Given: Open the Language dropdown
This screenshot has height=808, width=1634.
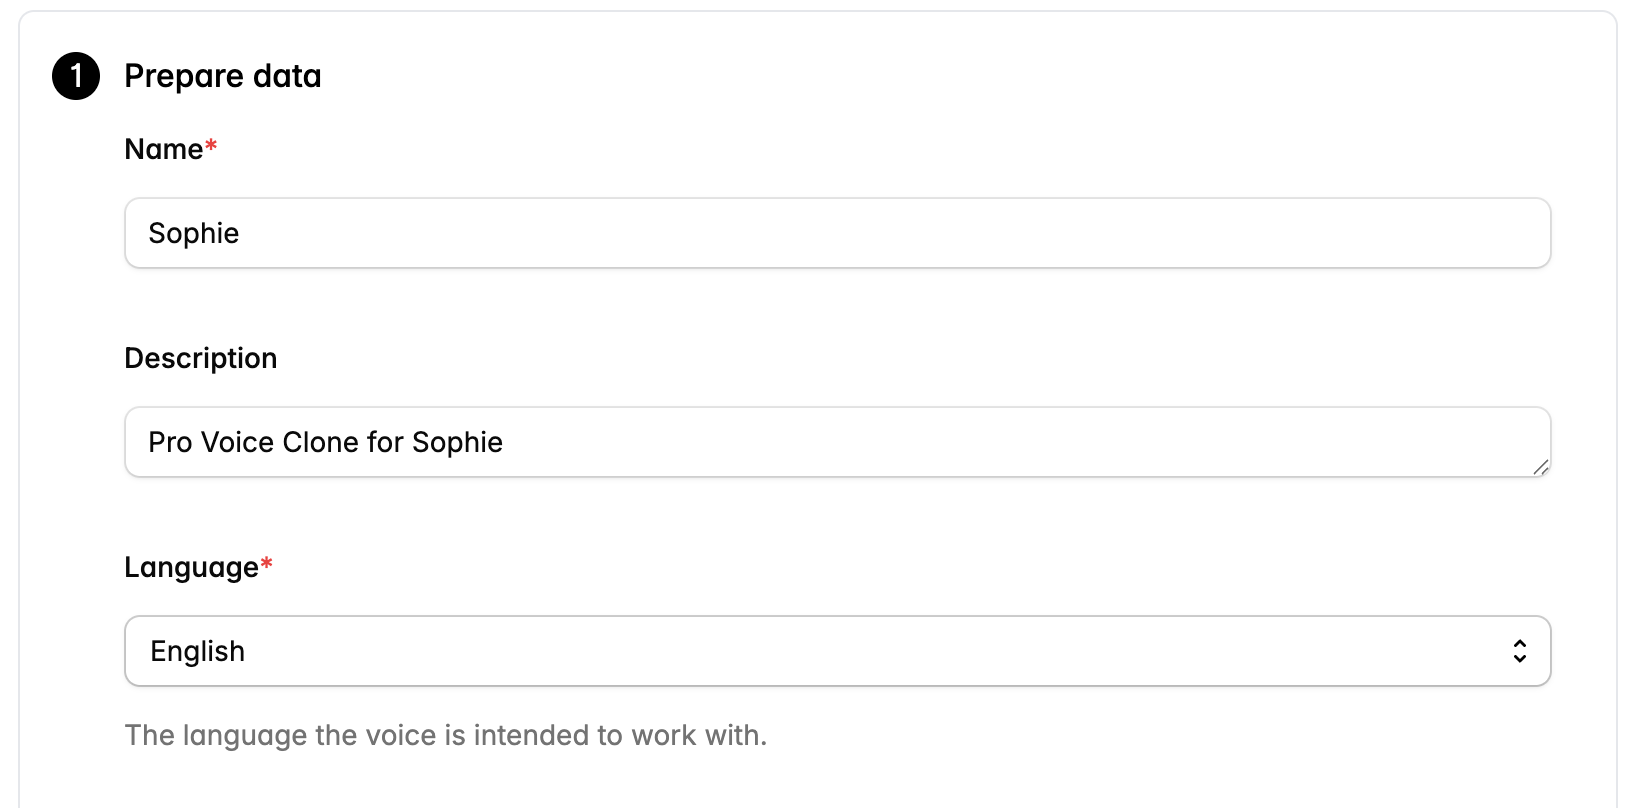Looking at the screenshot, I should [x=837, y=651].
